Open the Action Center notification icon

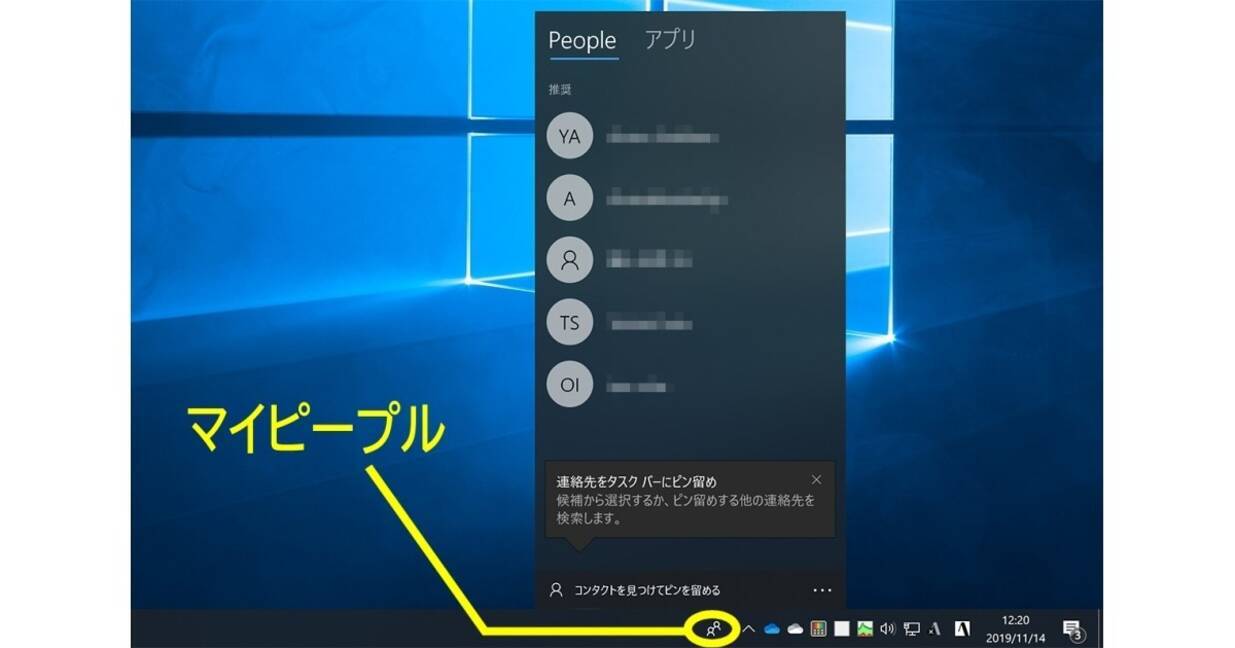tap(1072, 629)
